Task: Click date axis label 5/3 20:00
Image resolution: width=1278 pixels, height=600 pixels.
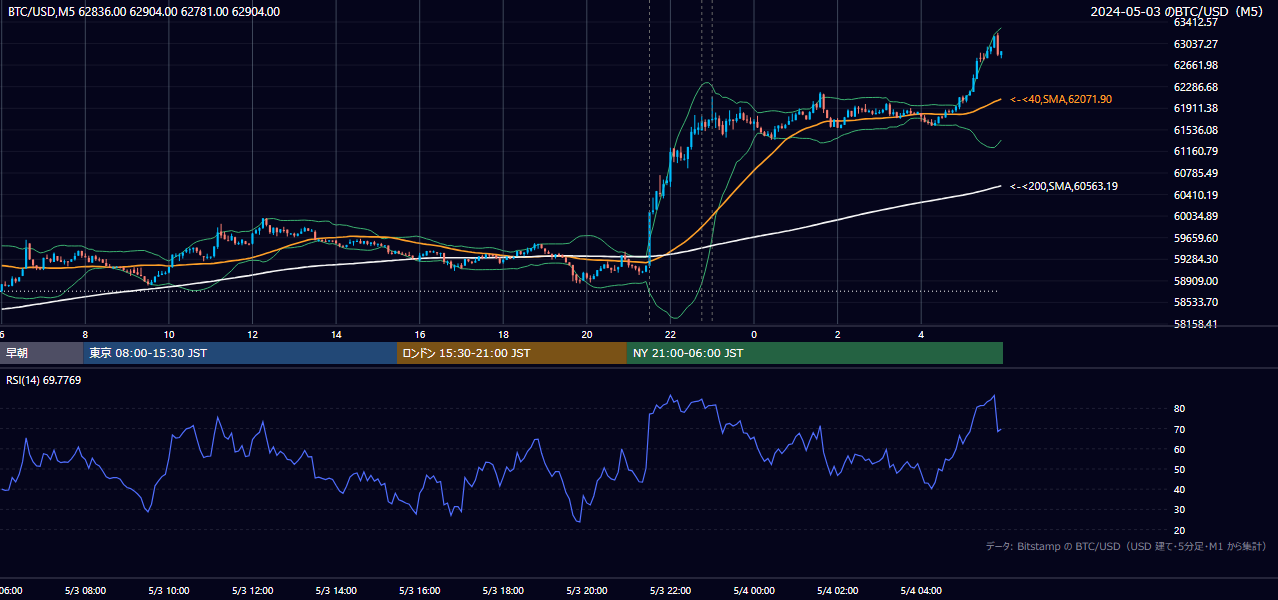Action: (586, 590)
